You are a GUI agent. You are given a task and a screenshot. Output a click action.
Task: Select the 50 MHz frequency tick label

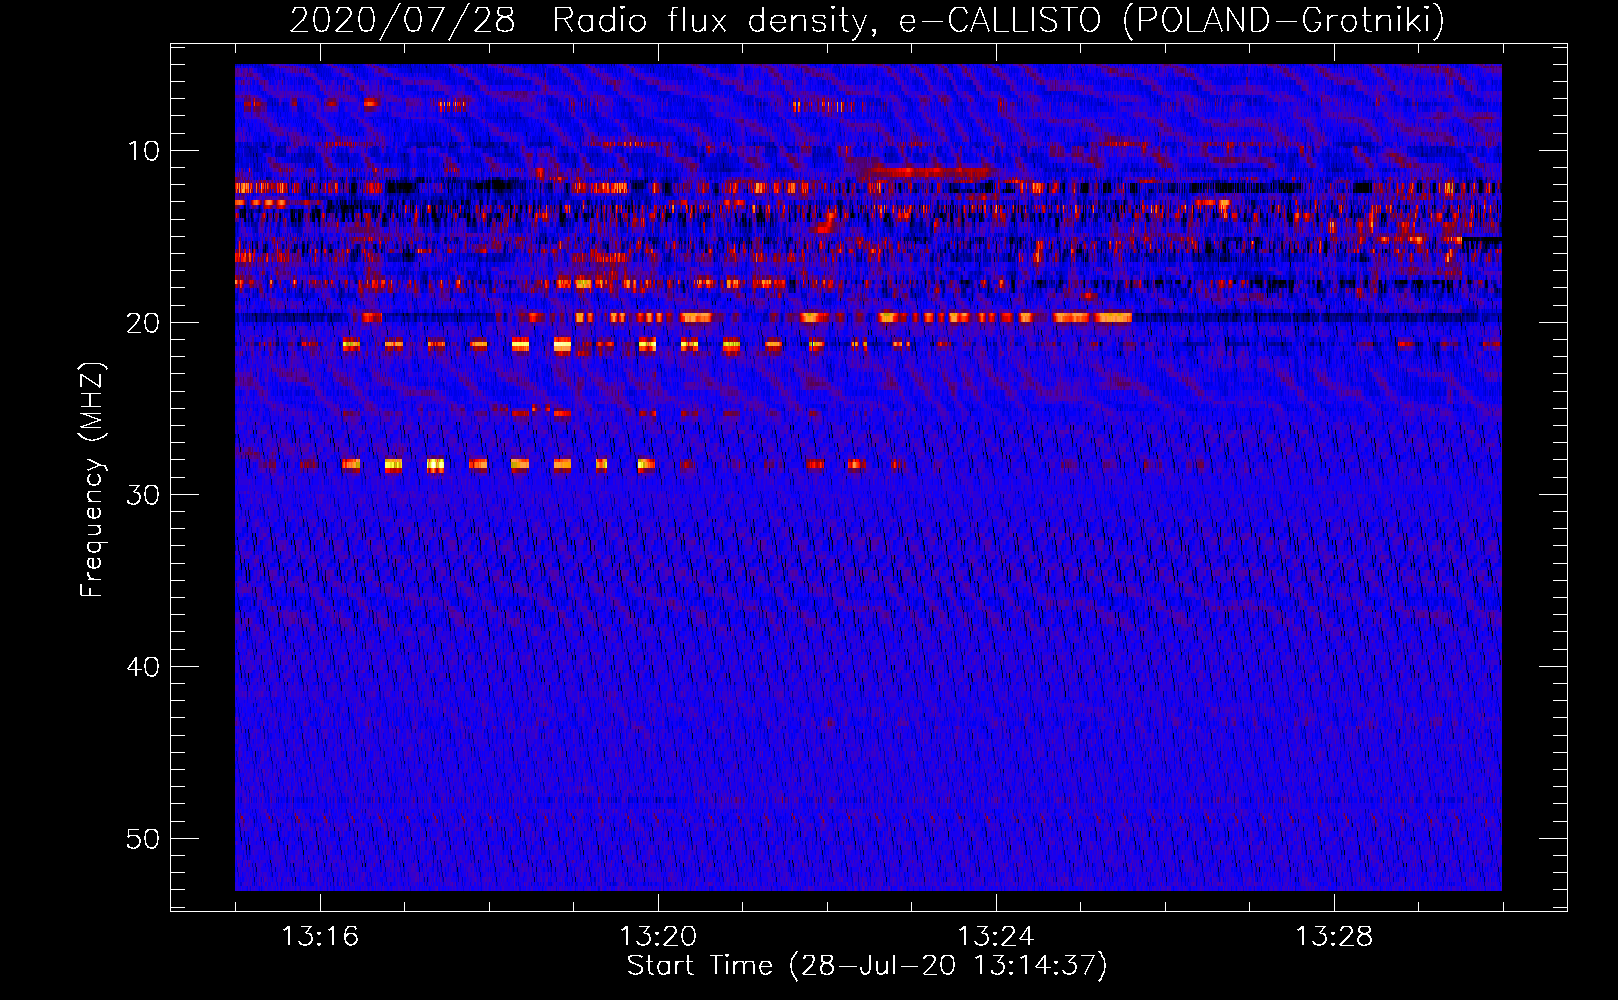coord(143,839)
